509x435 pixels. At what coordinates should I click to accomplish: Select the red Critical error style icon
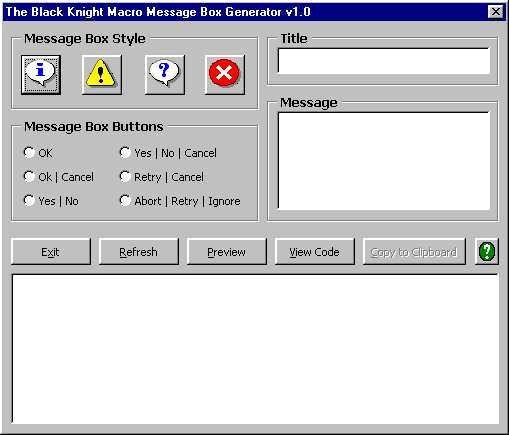pyautogui.click(x=225, y=75)
